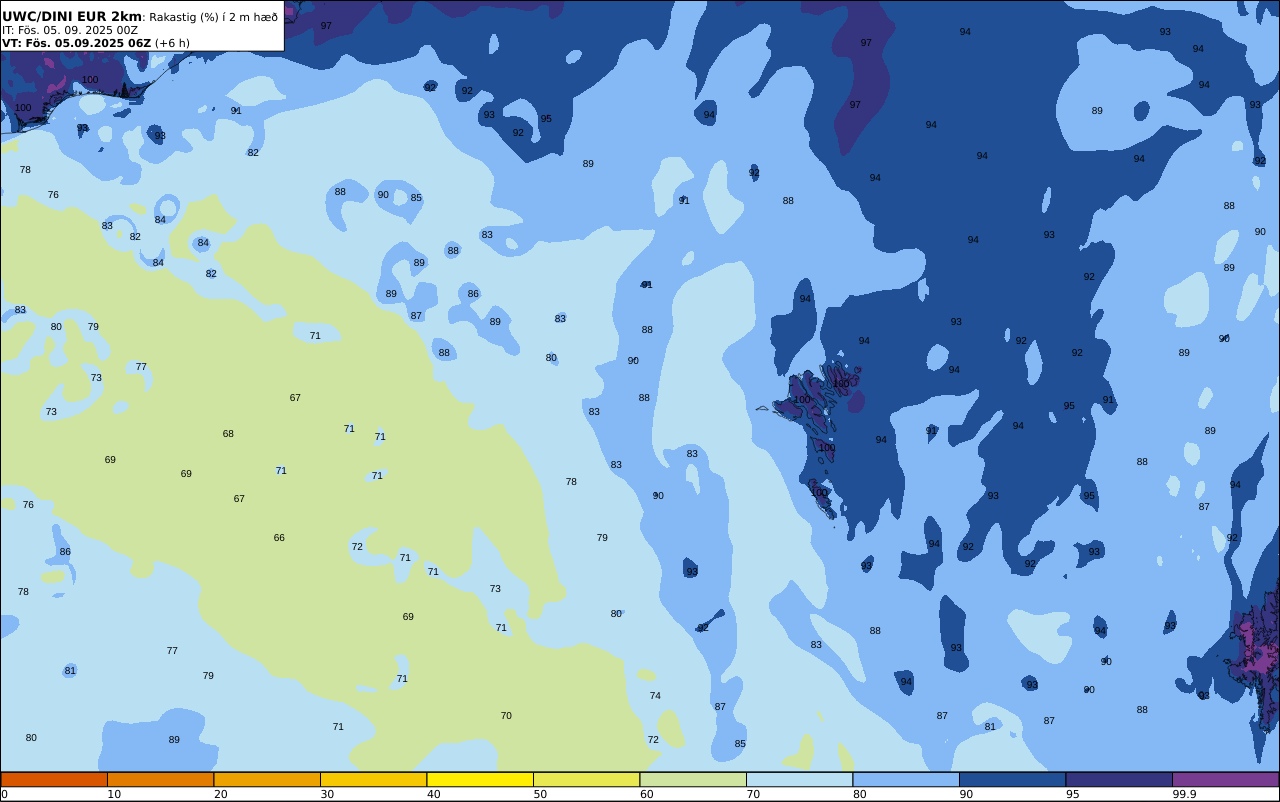1280x802 pixels.
Task: Select the 20–30 amber legend swatch
Action: (x=267, y=779)
